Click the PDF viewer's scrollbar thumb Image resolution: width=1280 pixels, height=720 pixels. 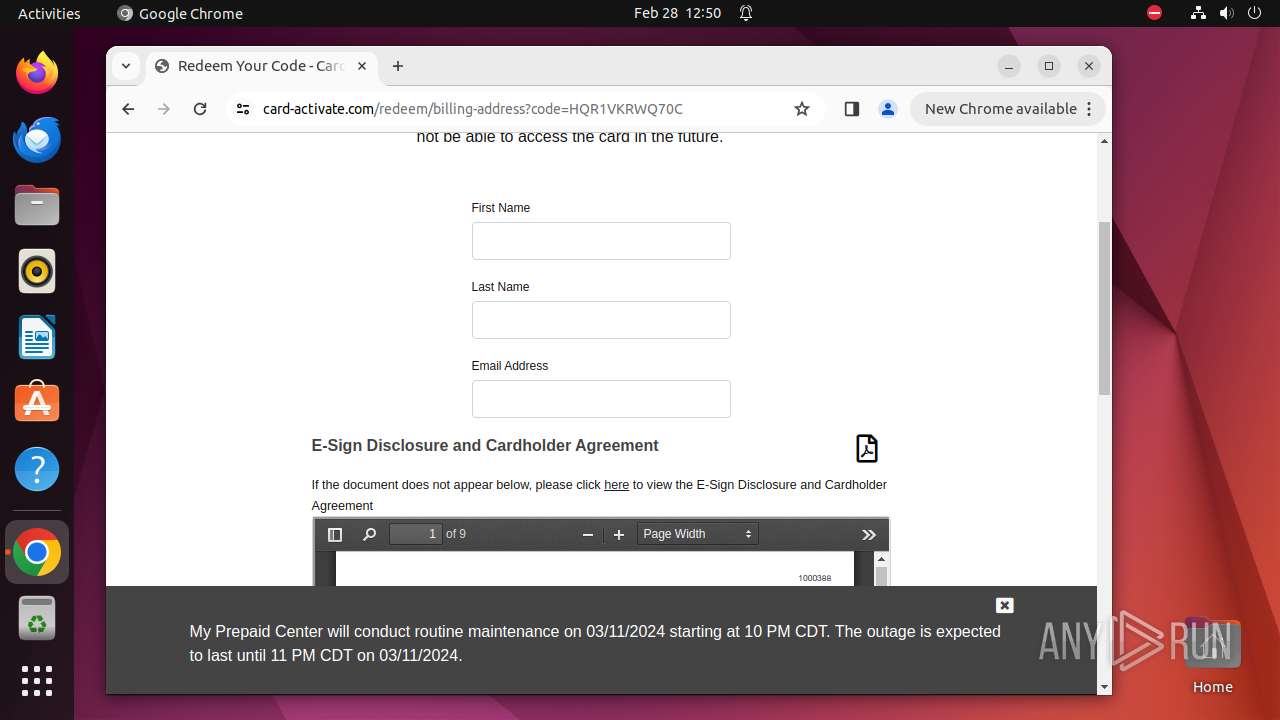pos(881,577)
